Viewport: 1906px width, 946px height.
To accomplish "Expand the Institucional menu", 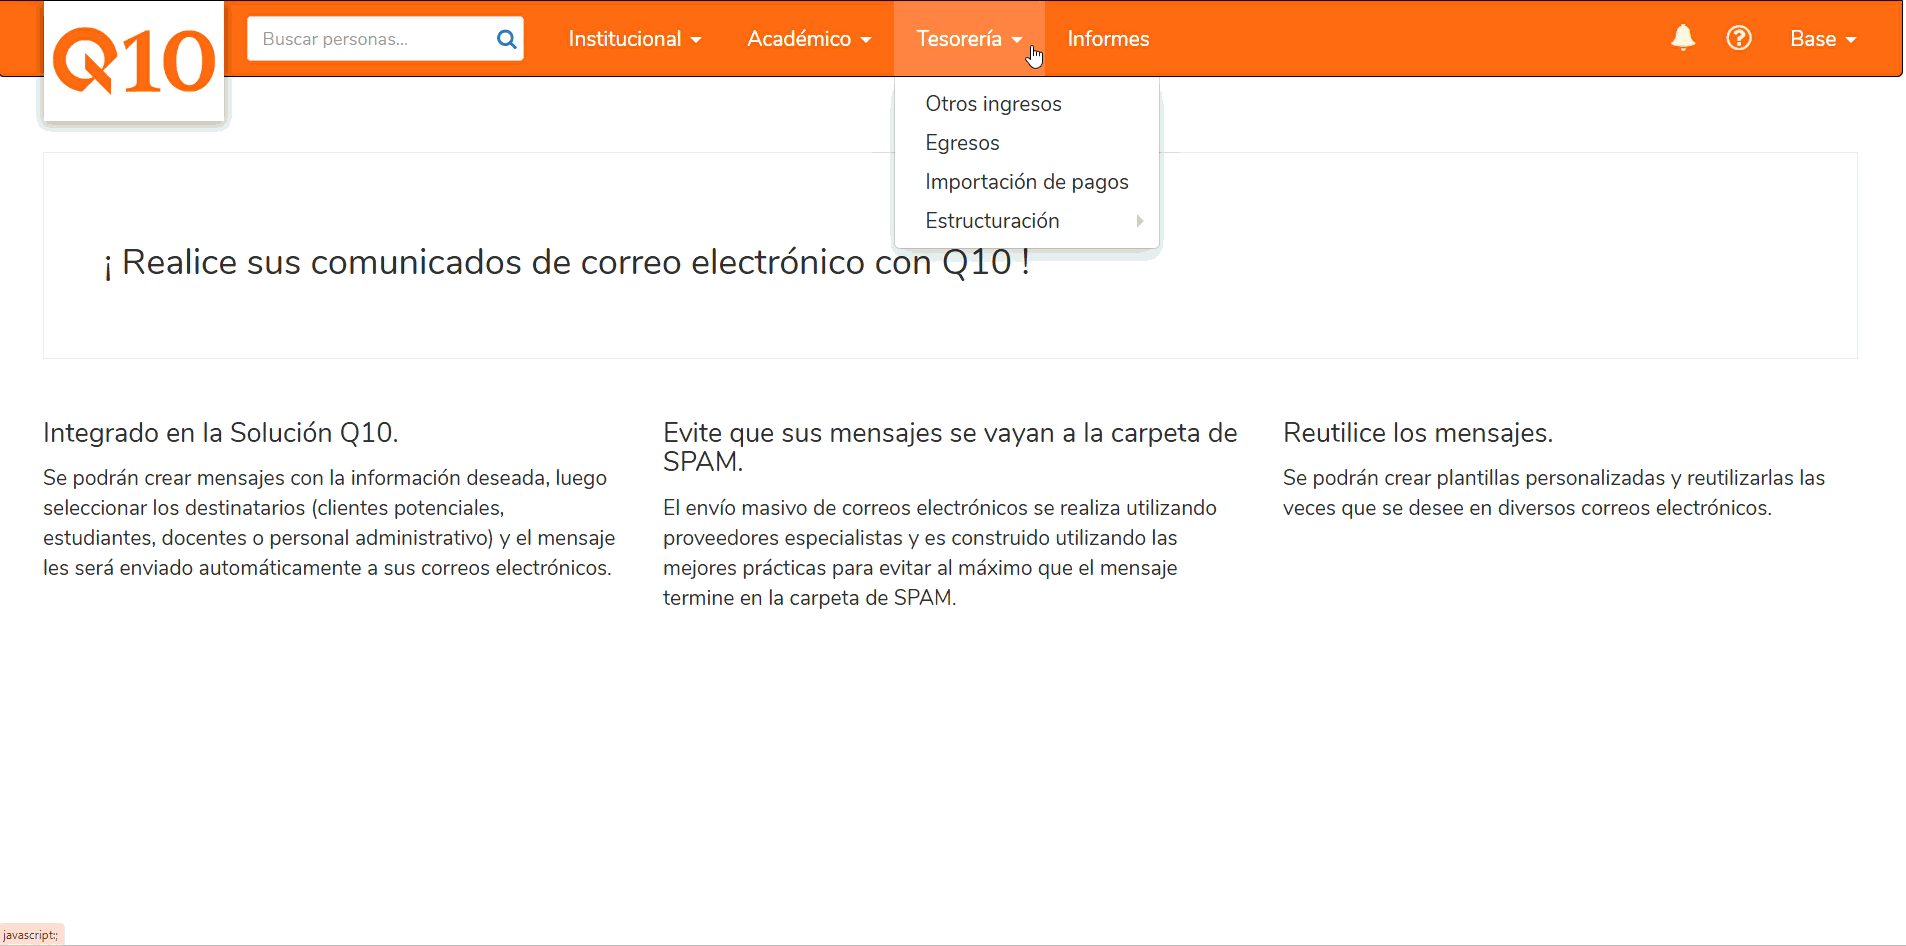I will (635, 39).
